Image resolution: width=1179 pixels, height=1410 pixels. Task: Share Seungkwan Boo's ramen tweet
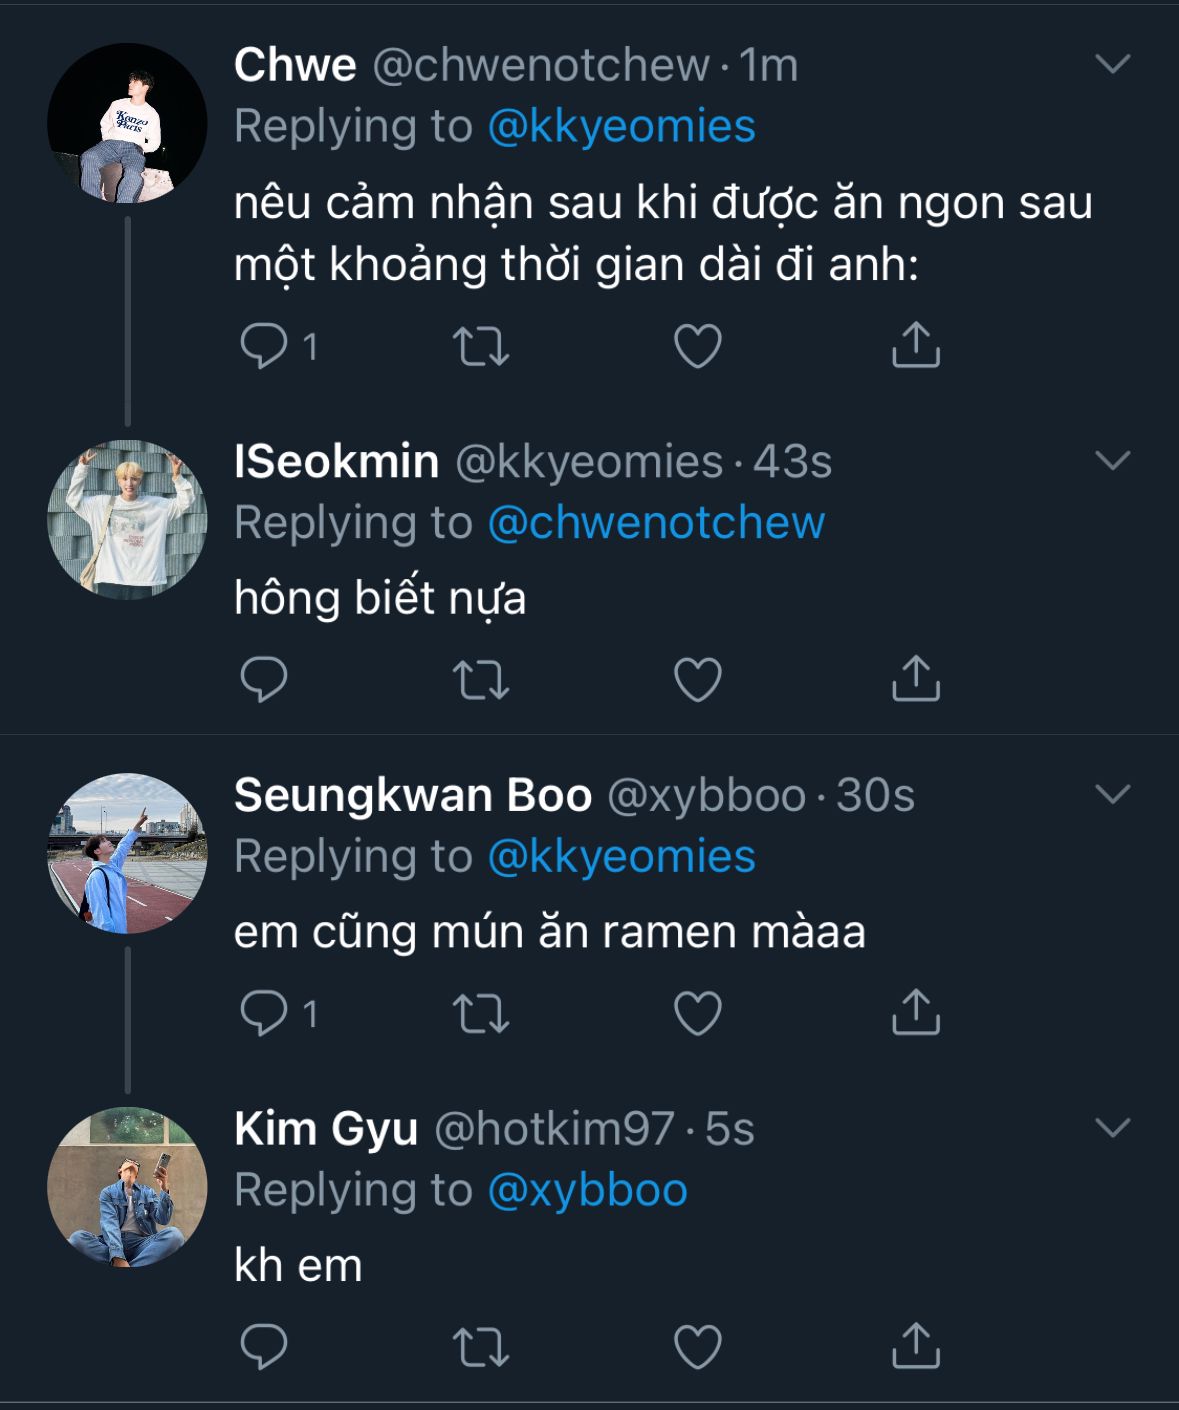[915, 1013]
